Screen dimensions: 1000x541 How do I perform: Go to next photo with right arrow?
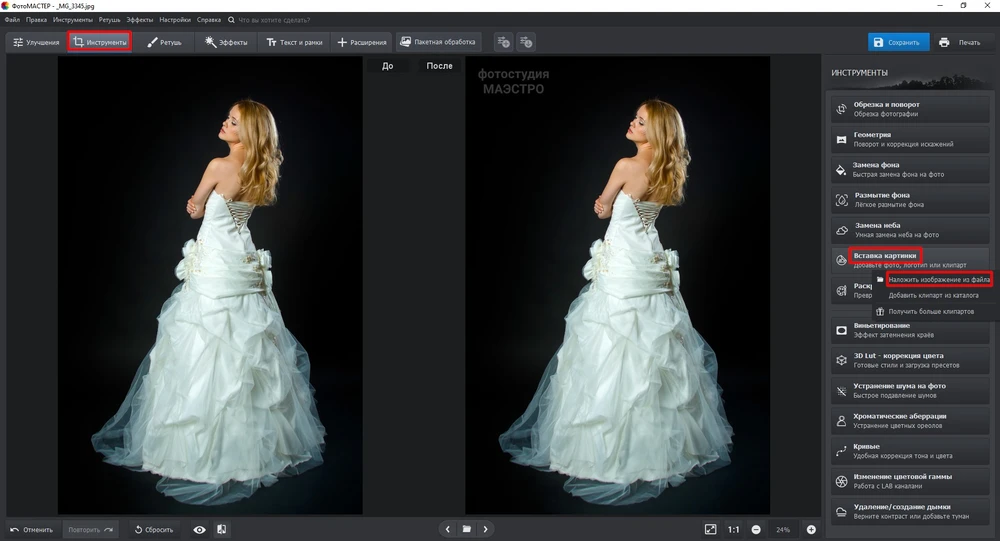(486, 529)
